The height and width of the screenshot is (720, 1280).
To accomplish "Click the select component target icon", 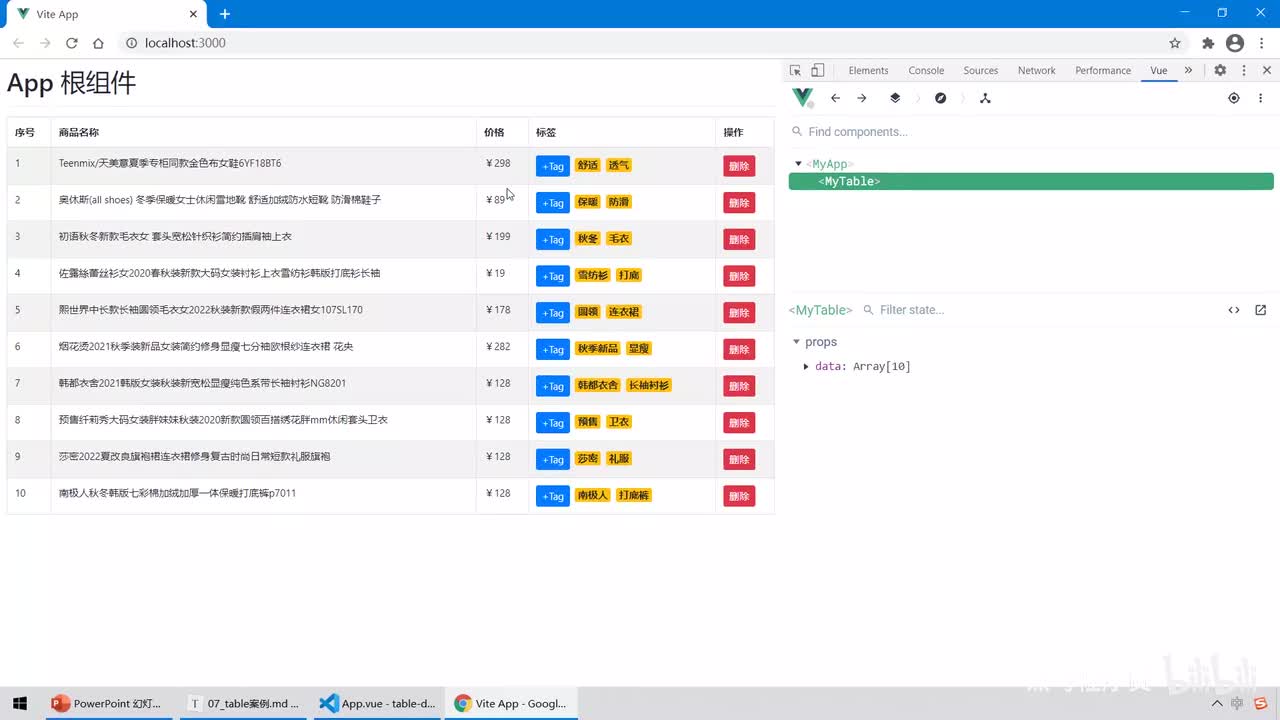I will click(1234, 98).
